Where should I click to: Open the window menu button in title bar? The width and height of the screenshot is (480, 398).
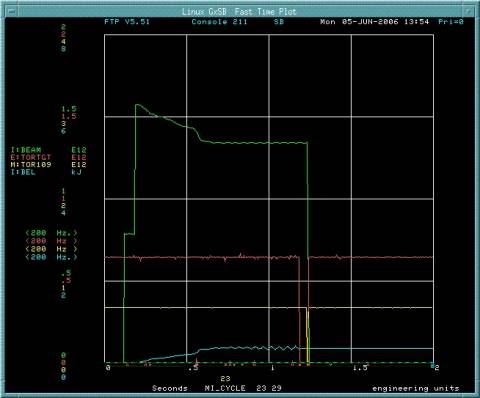click(12, 12)
